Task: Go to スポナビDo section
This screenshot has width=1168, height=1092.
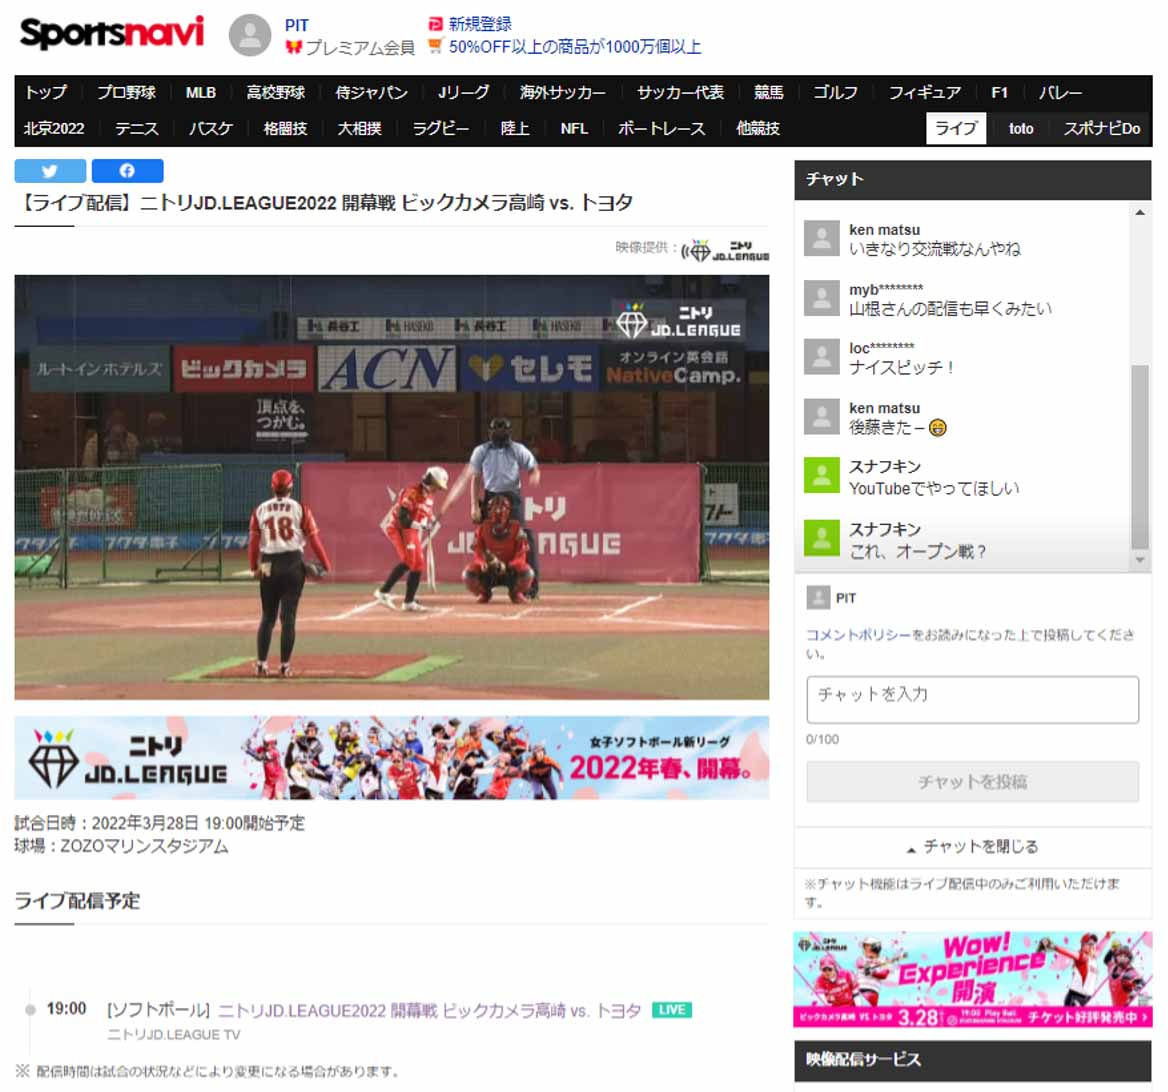Action: [x=1102, y=128]
